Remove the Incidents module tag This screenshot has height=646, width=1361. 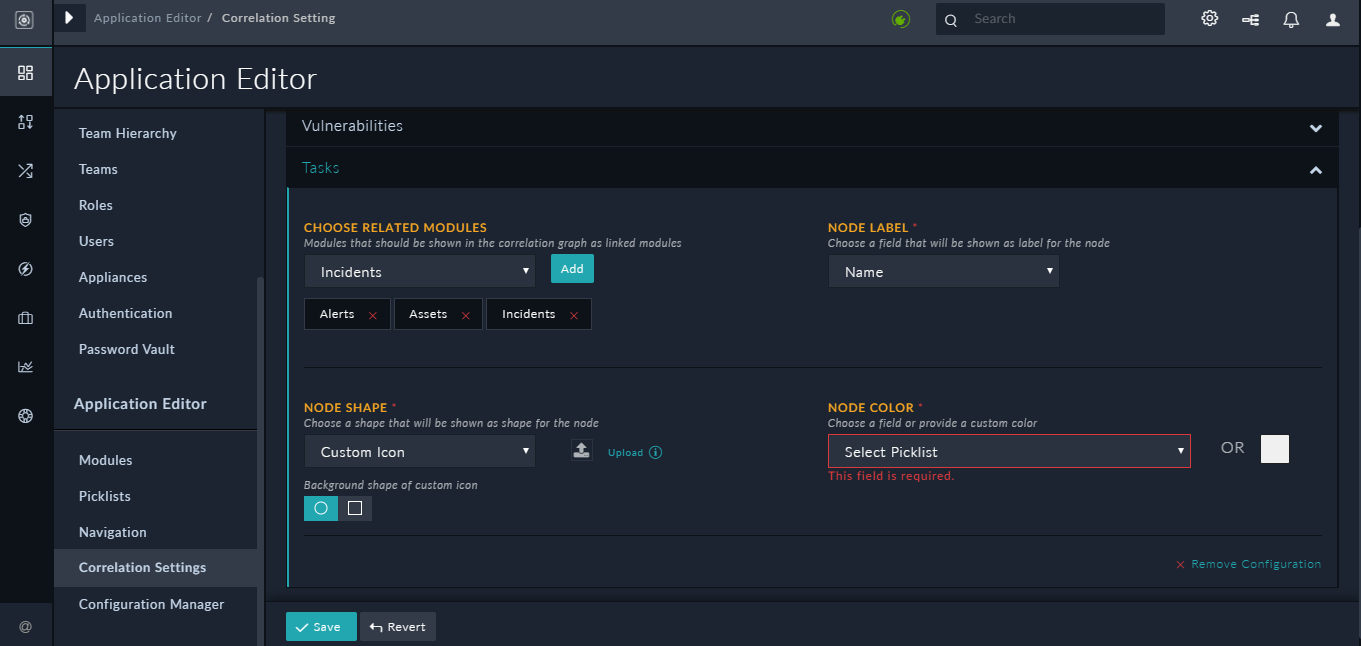(574, 315)
